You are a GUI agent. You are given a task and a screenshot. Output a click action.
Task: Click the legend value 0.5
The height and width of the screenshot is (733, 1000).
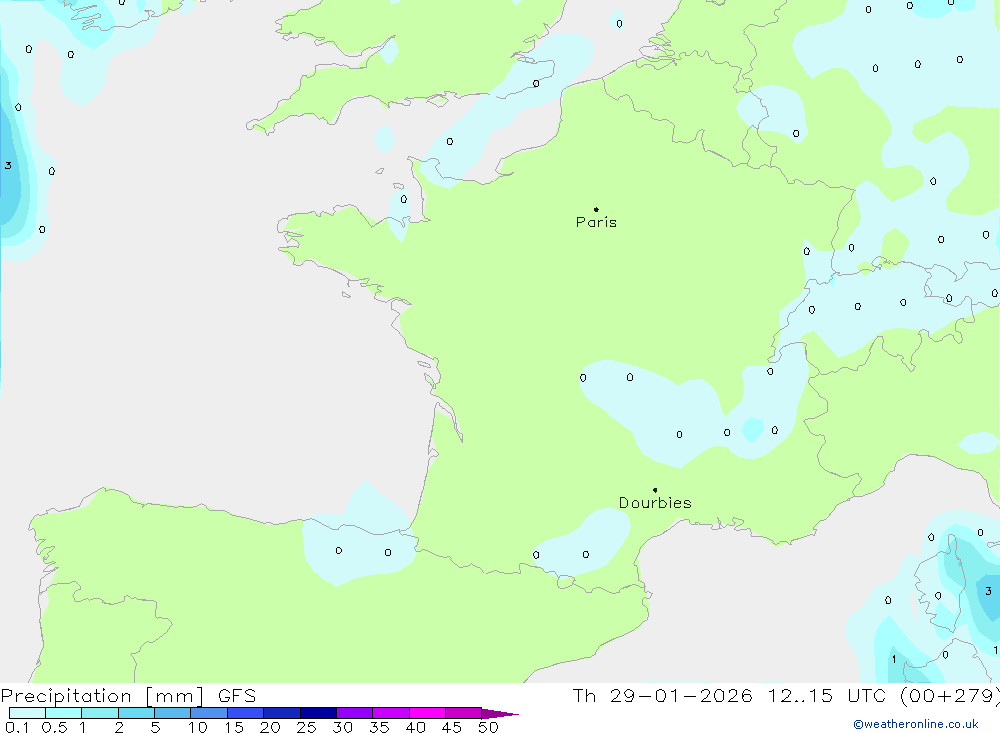(54, 727)
